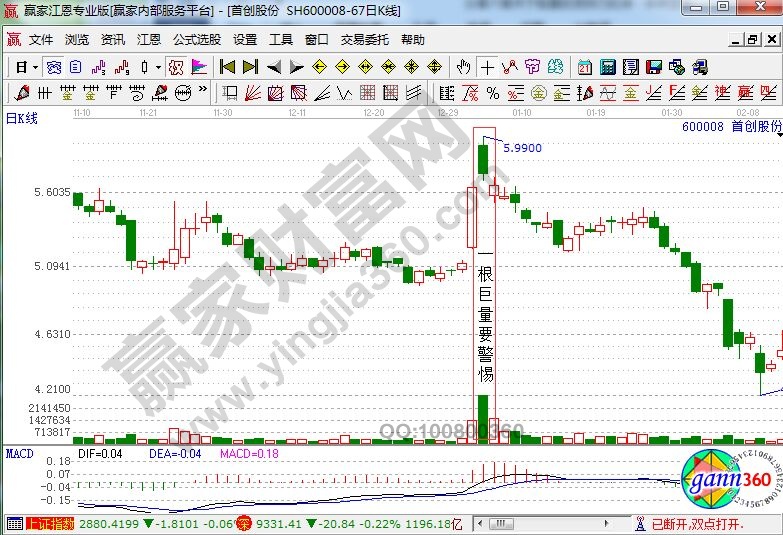783x535 pixels.
Task: Click the calendar icon in top toolbar
Action: (x=585, y=67)
